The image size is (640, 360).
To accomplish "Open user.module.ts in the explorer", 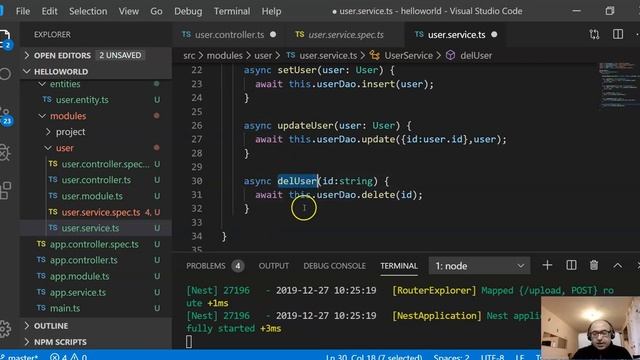I will pyautogui.click(x=92, y=196).
